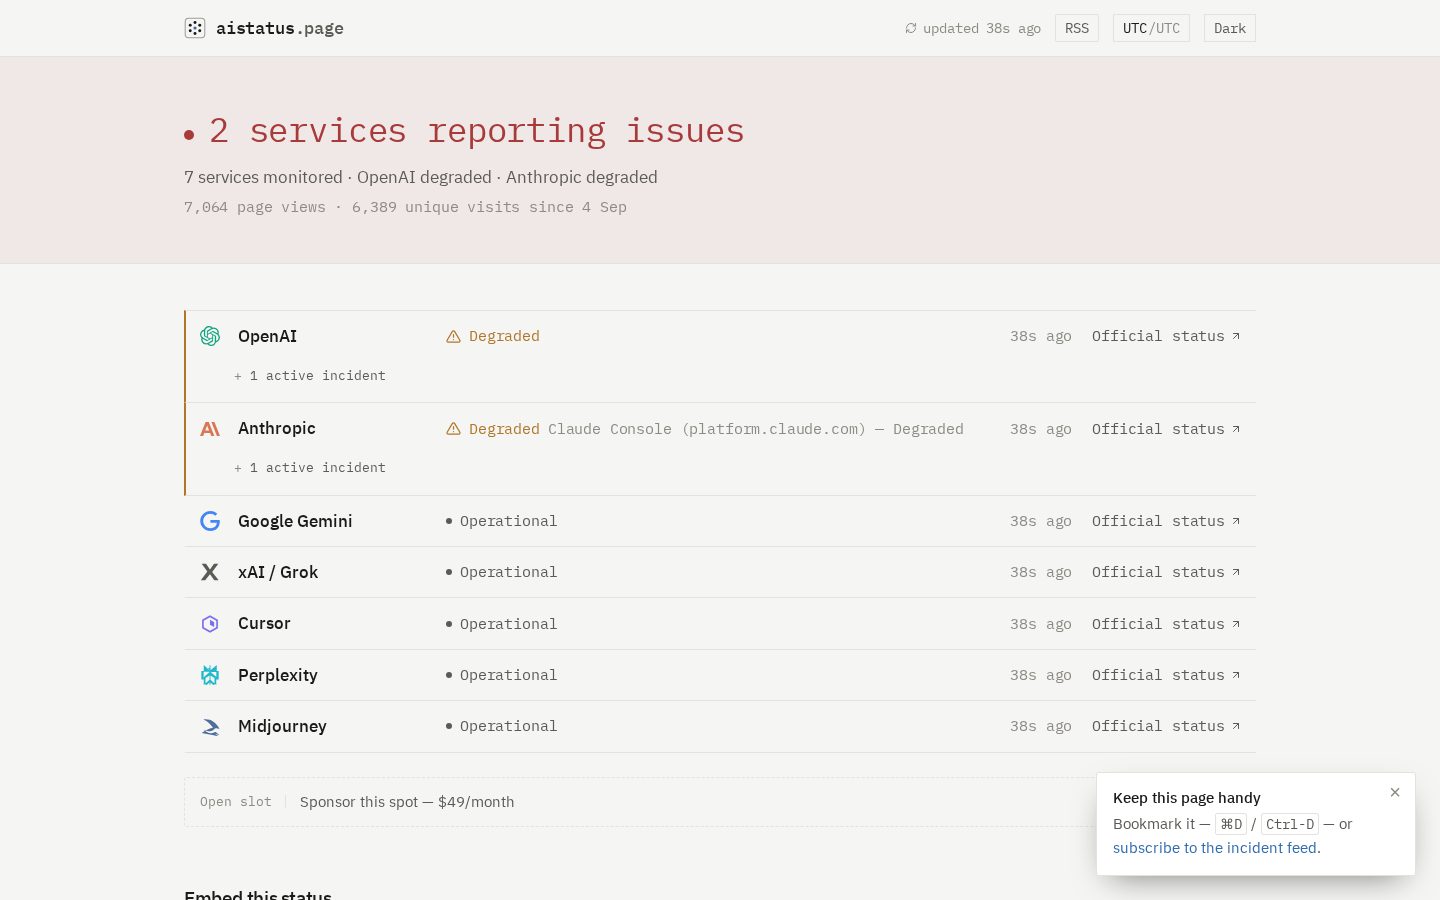Image resolution: width=1440 pixels, height=900 pixels.
Task: Click the xAI / Grok service name
Action: [x=278, y=572]
